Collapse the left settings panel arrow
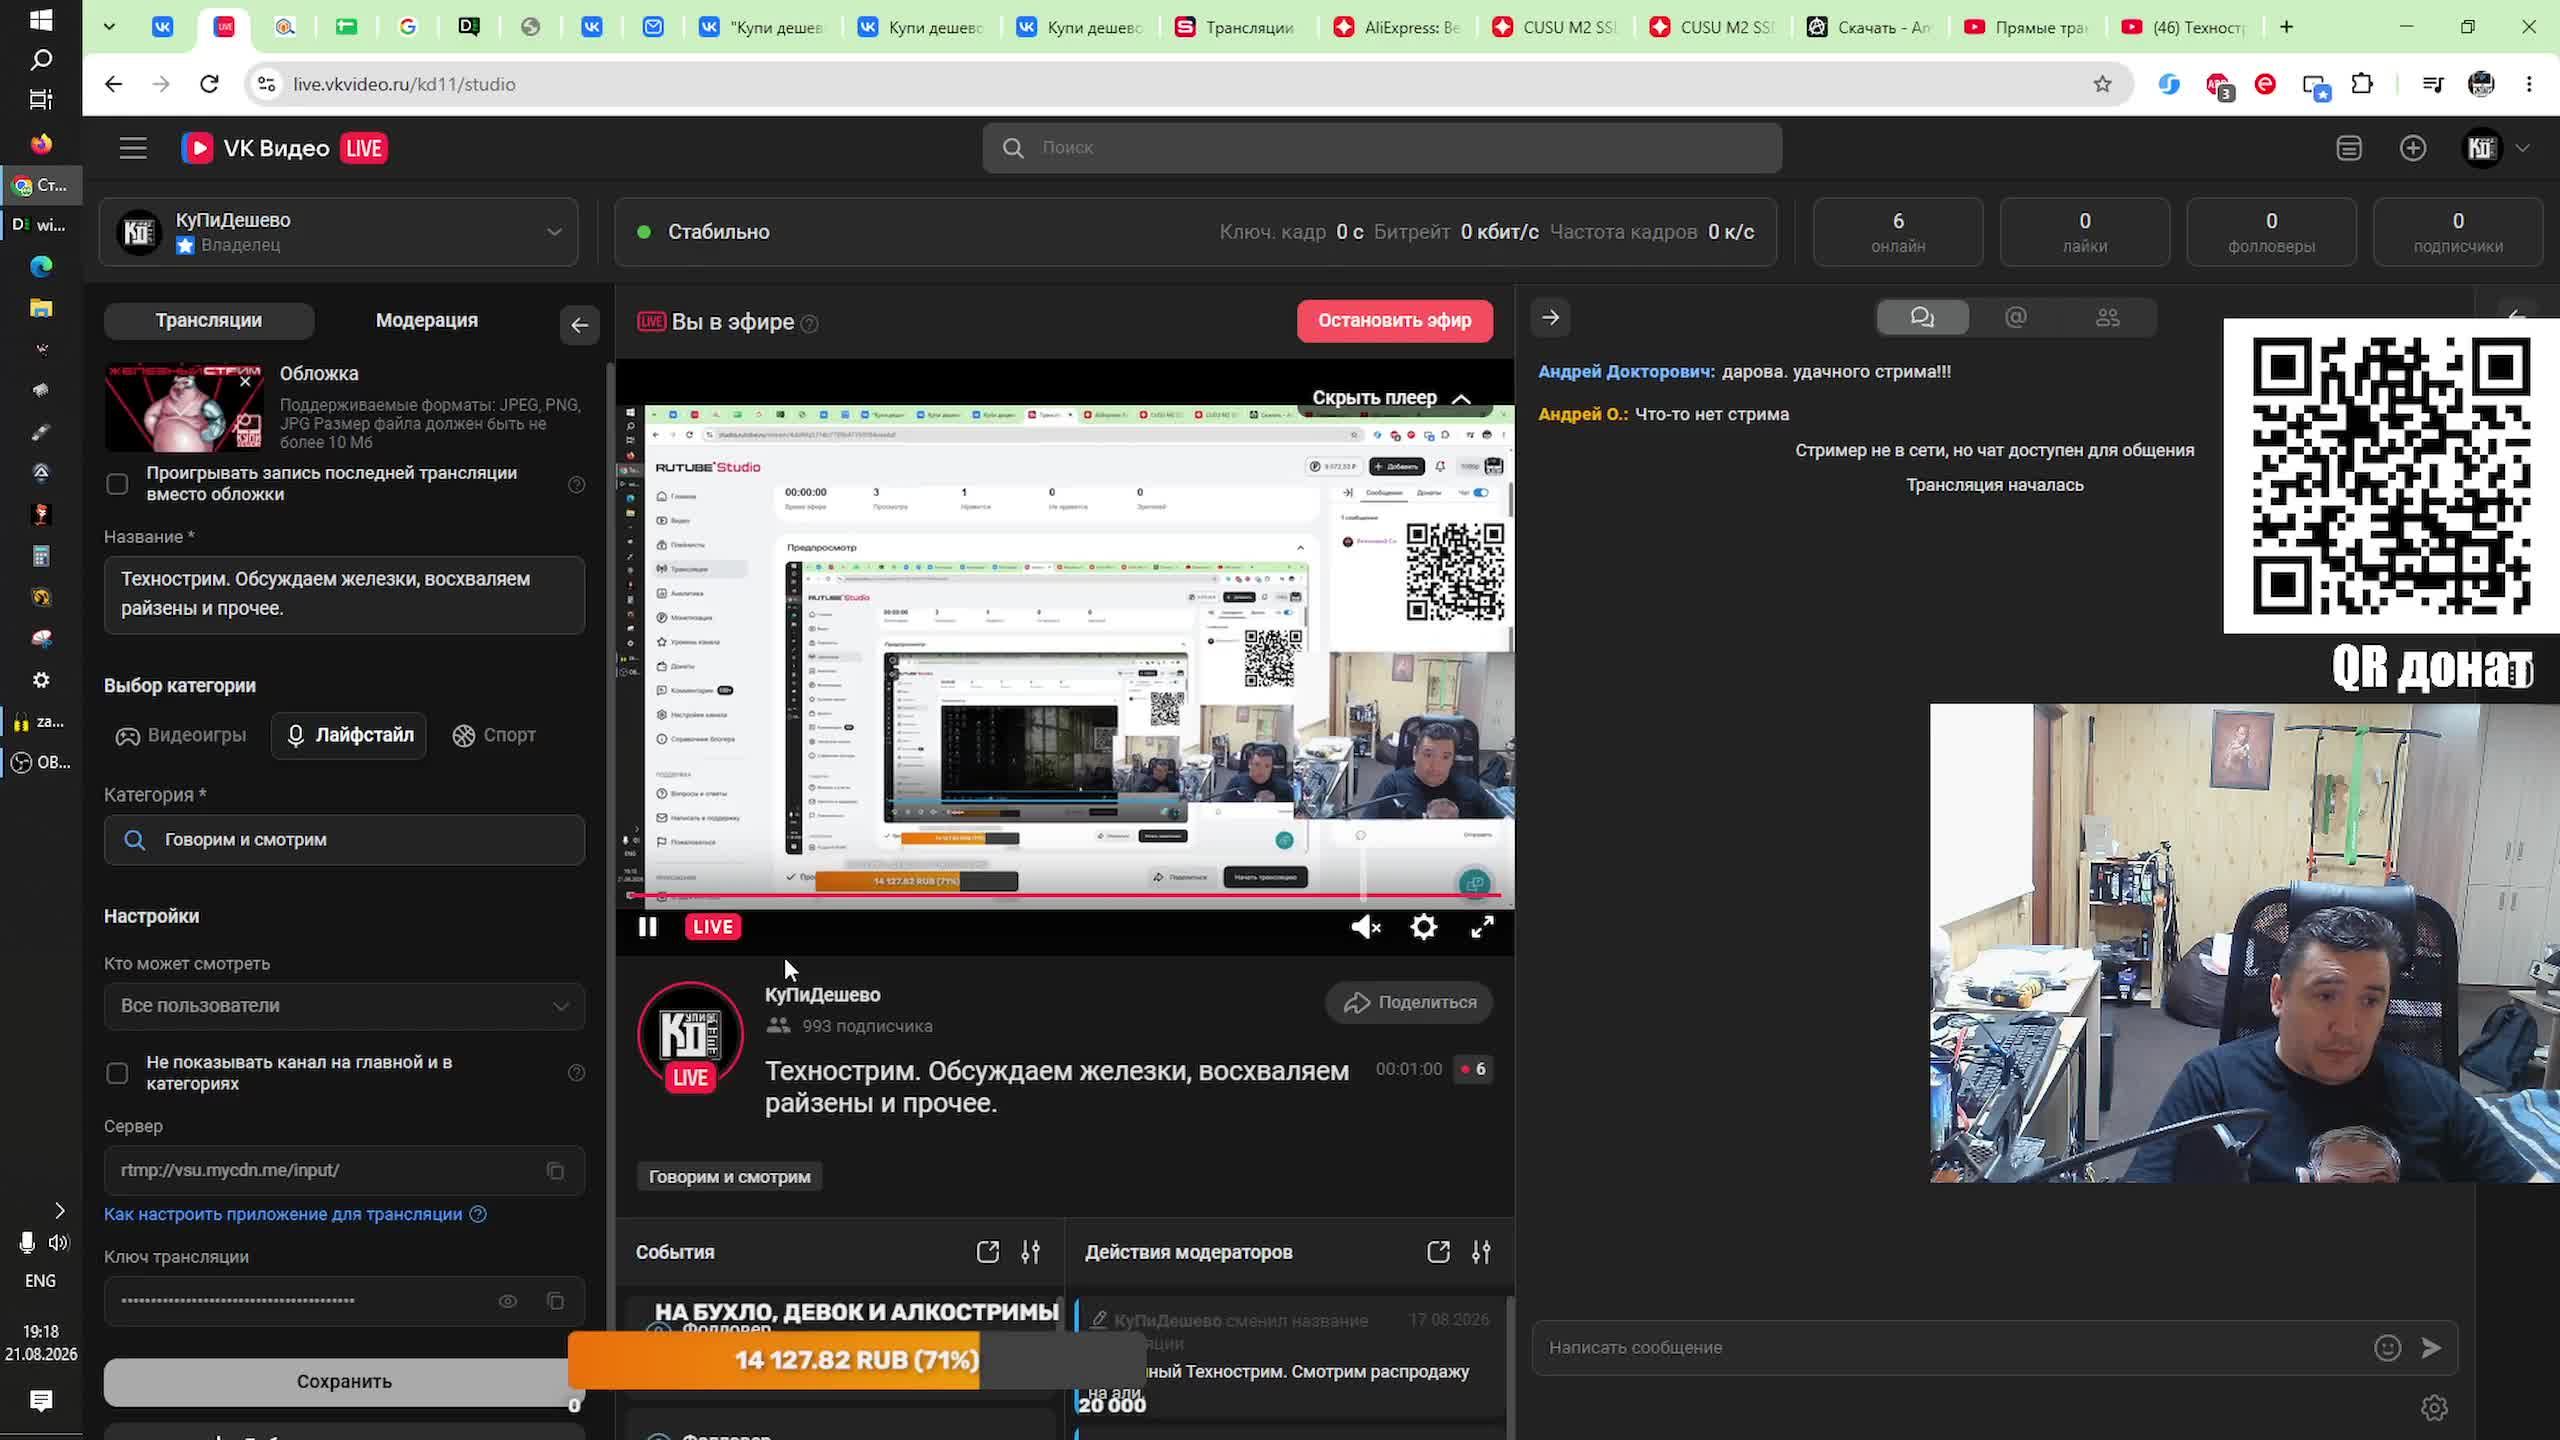 579,325
